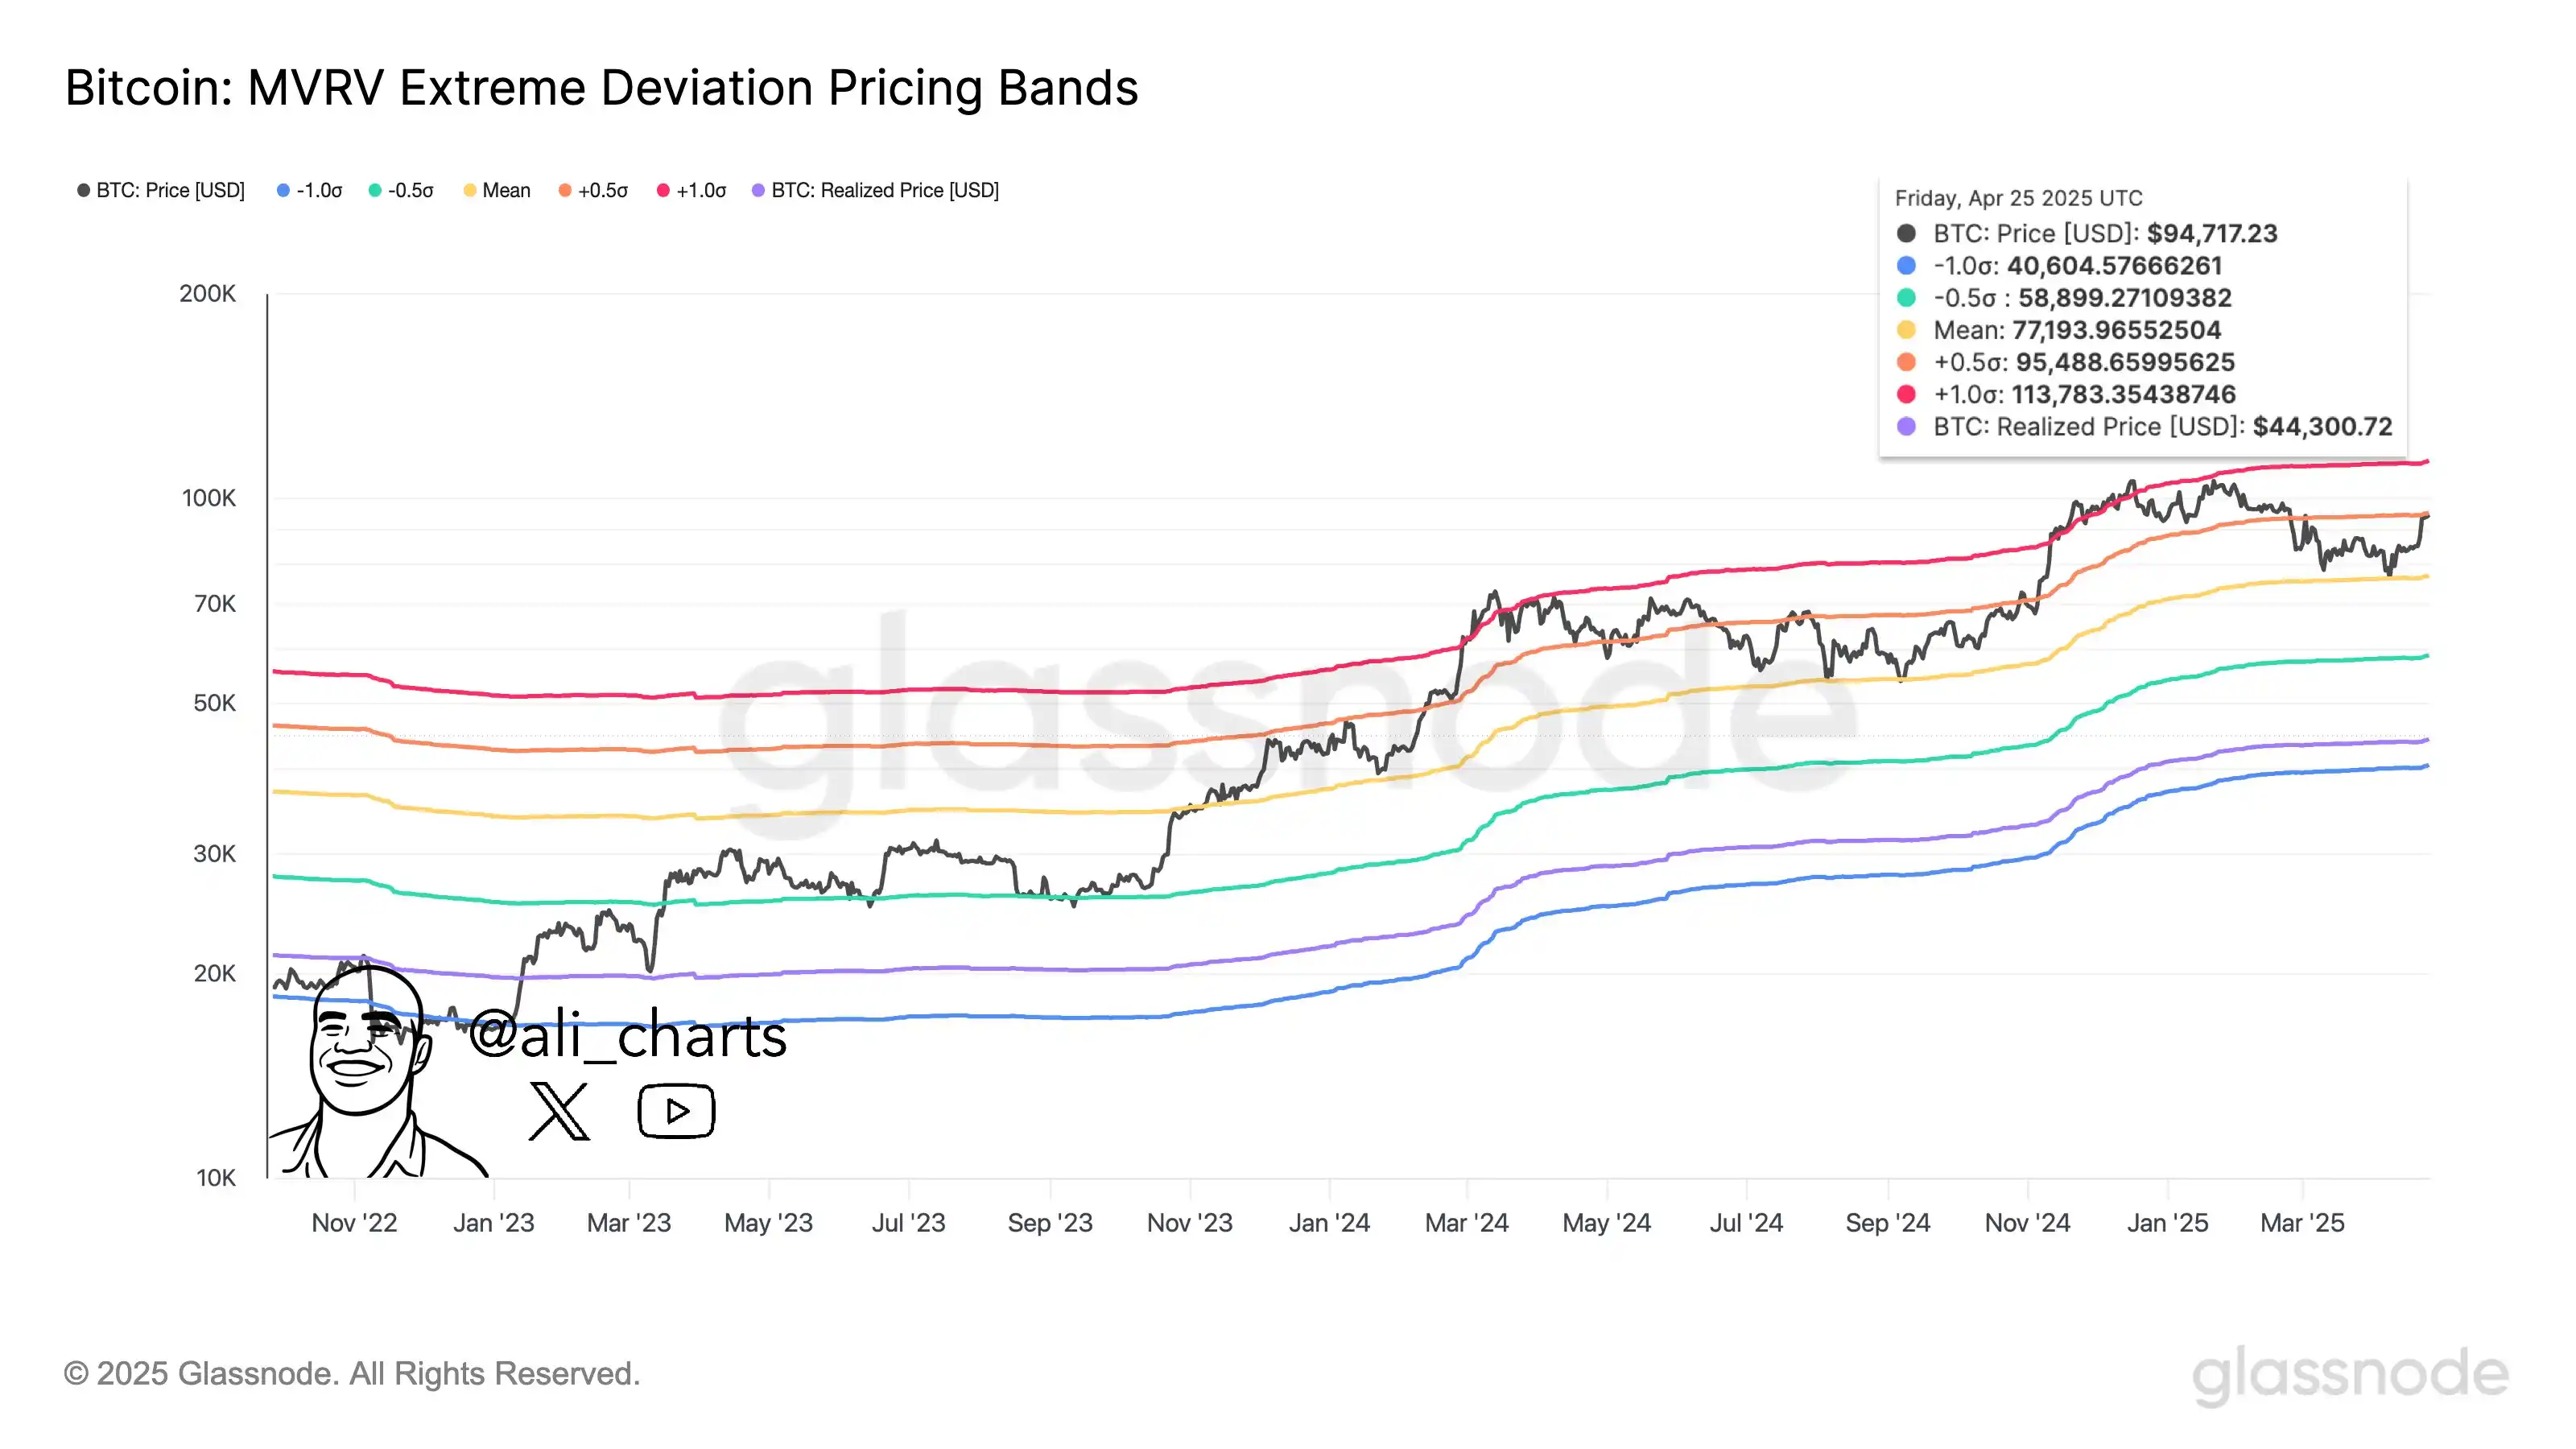Hide the -1.0σ band via the legend
The height and width of the screenshot is (1449, 2576).
(x=309, y=190)
